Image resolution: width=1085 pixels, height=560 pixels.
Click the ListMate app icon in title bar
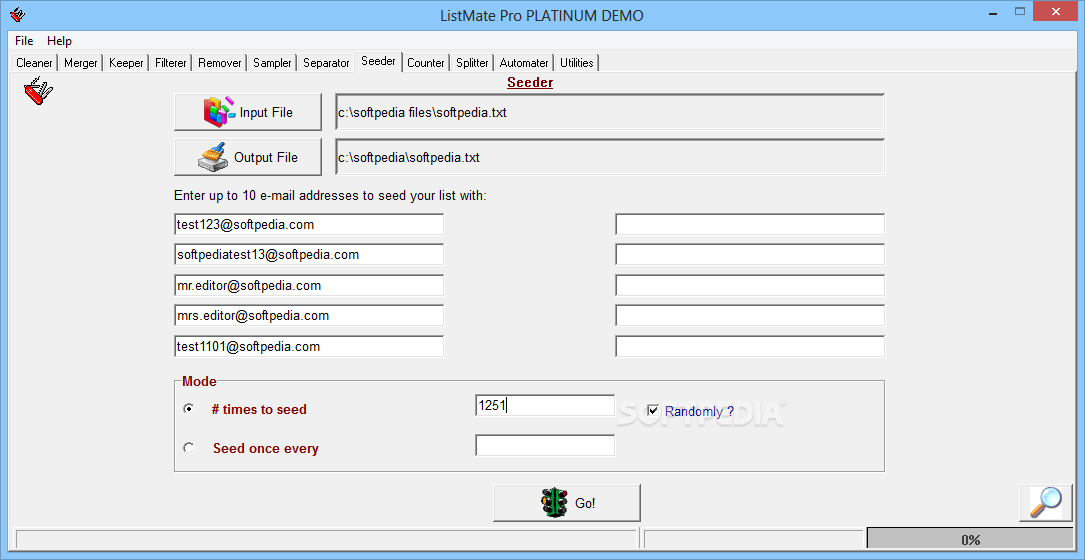pyautogui.click(x=17, y=15)
